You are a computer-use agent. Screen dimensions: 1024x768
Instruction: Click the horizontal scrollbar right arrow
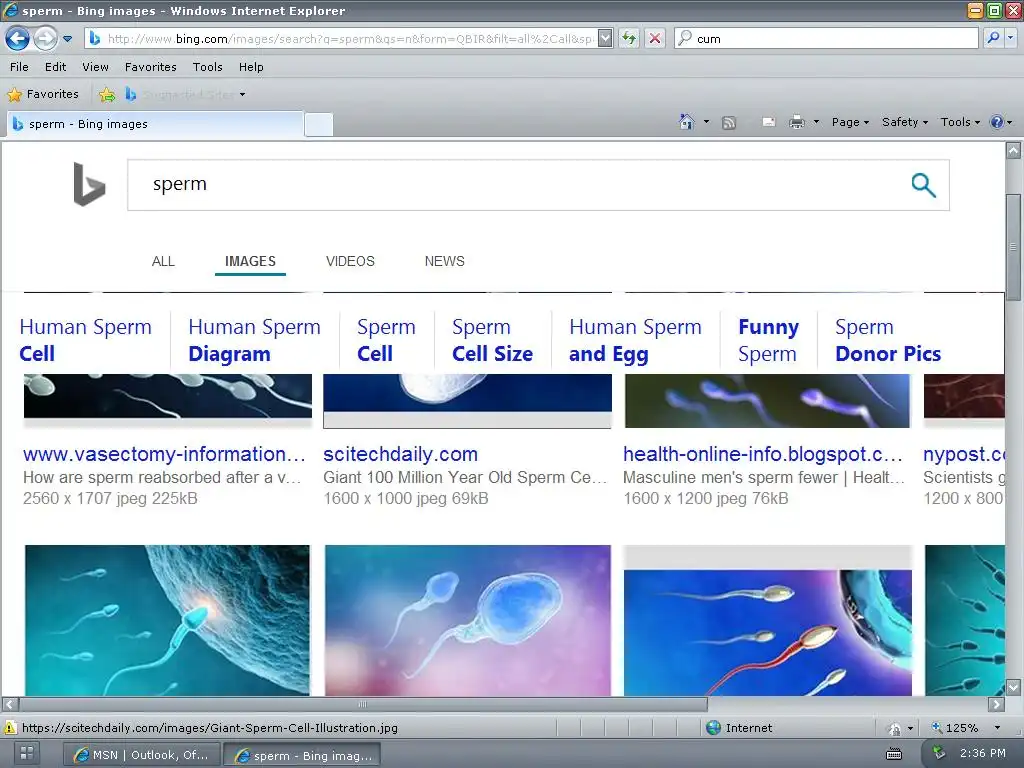click(x=997, y=705)
